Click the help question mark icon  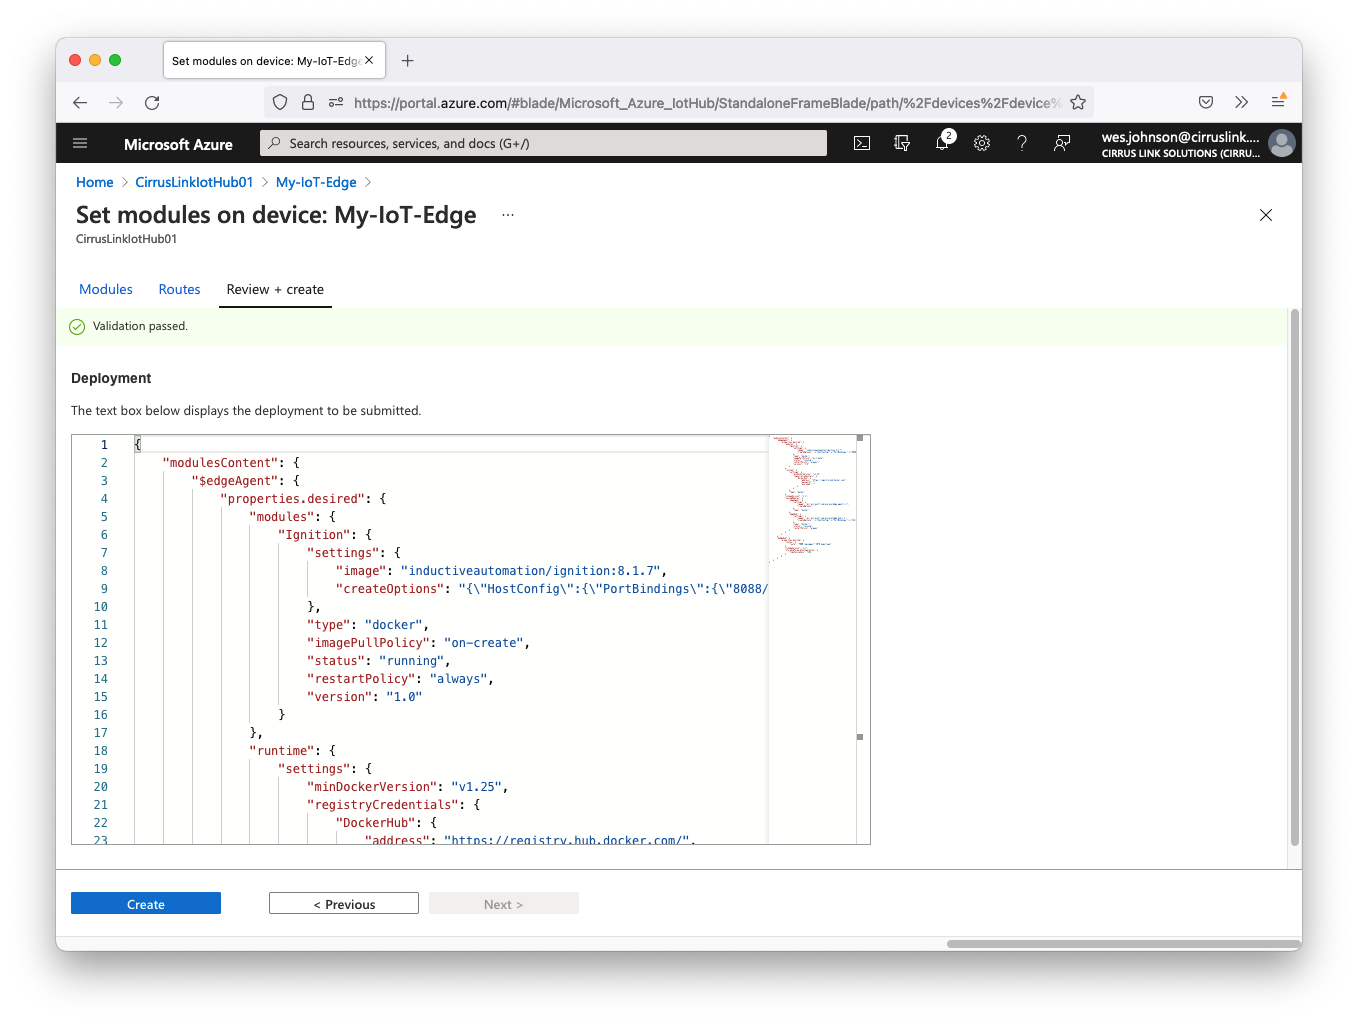point(1022,143)
